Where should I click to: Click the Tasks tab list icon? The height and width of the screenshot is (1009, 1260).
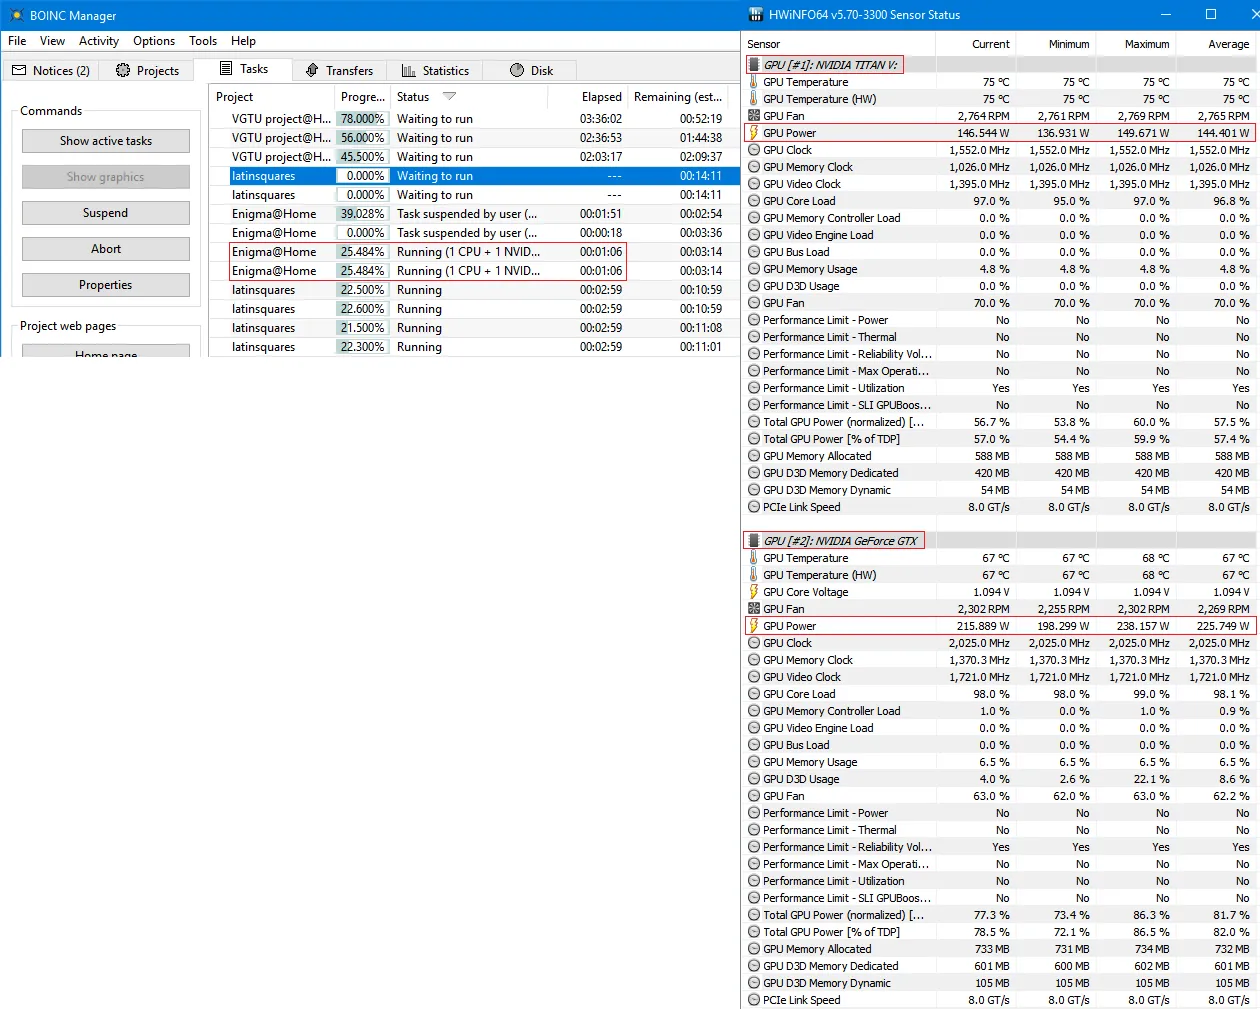[226, 69]
